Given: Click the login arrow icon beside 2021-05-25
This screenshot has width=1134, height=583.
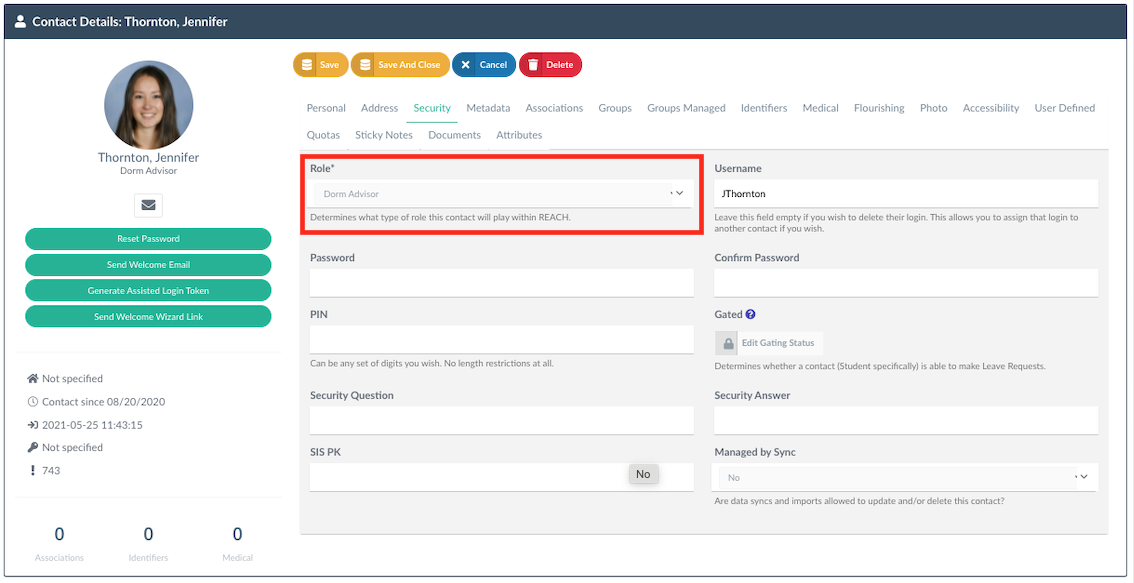Looking at the screenshot, I should 33,425.
